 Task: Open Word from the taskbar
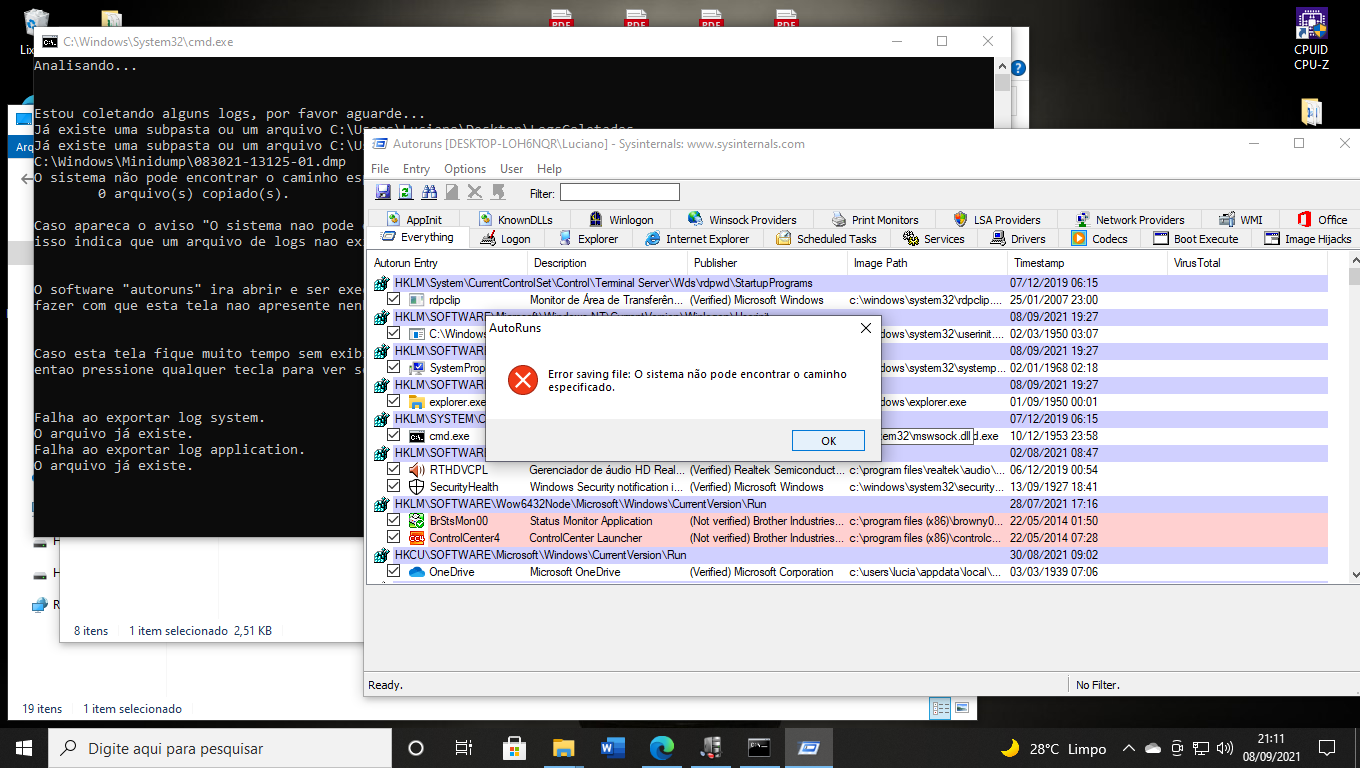click(x=612, y=748)
